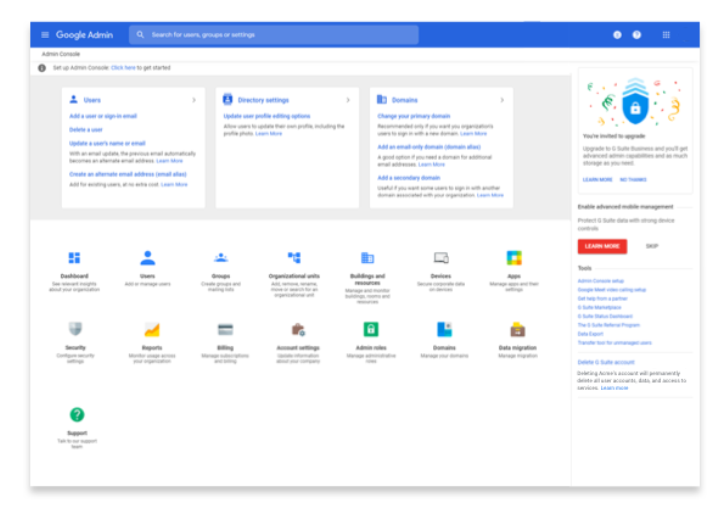Open the hamburger main menu
The height and width of the screenshot is (527, 728).
click(x=44, y=35)
